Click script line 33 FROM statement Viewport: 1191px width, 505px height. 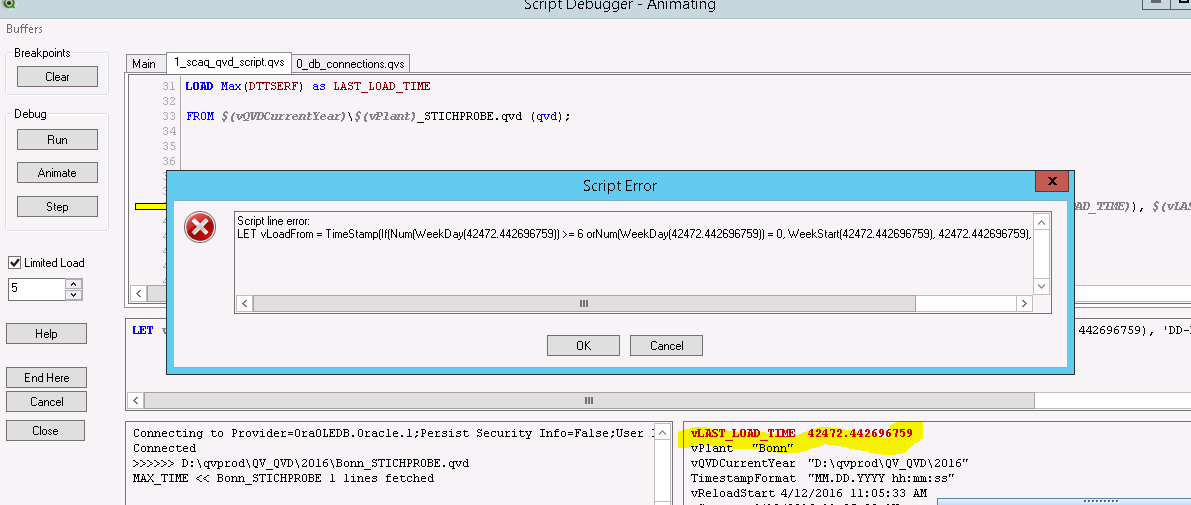pyautogui.click(x=378, y=116)
